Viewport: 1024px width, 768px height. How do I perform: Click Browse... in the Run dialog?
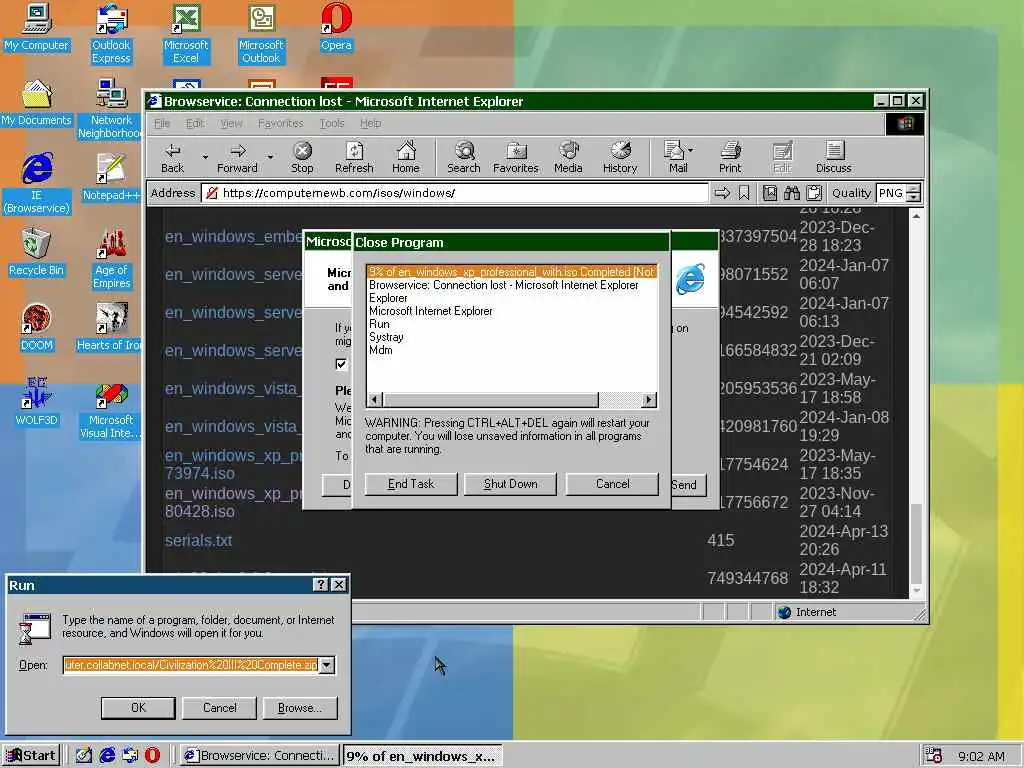[x=300, y=707]
